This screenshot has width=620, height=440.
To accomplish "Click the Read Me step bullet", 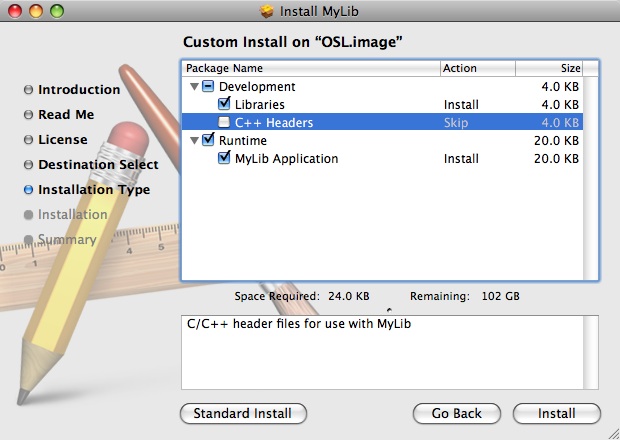I will 28,115.
